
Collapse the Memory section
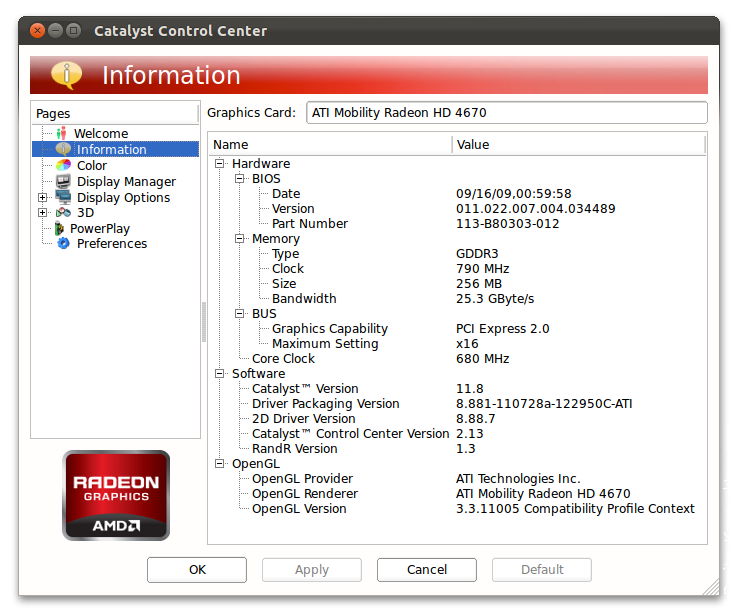click(239, 238)
